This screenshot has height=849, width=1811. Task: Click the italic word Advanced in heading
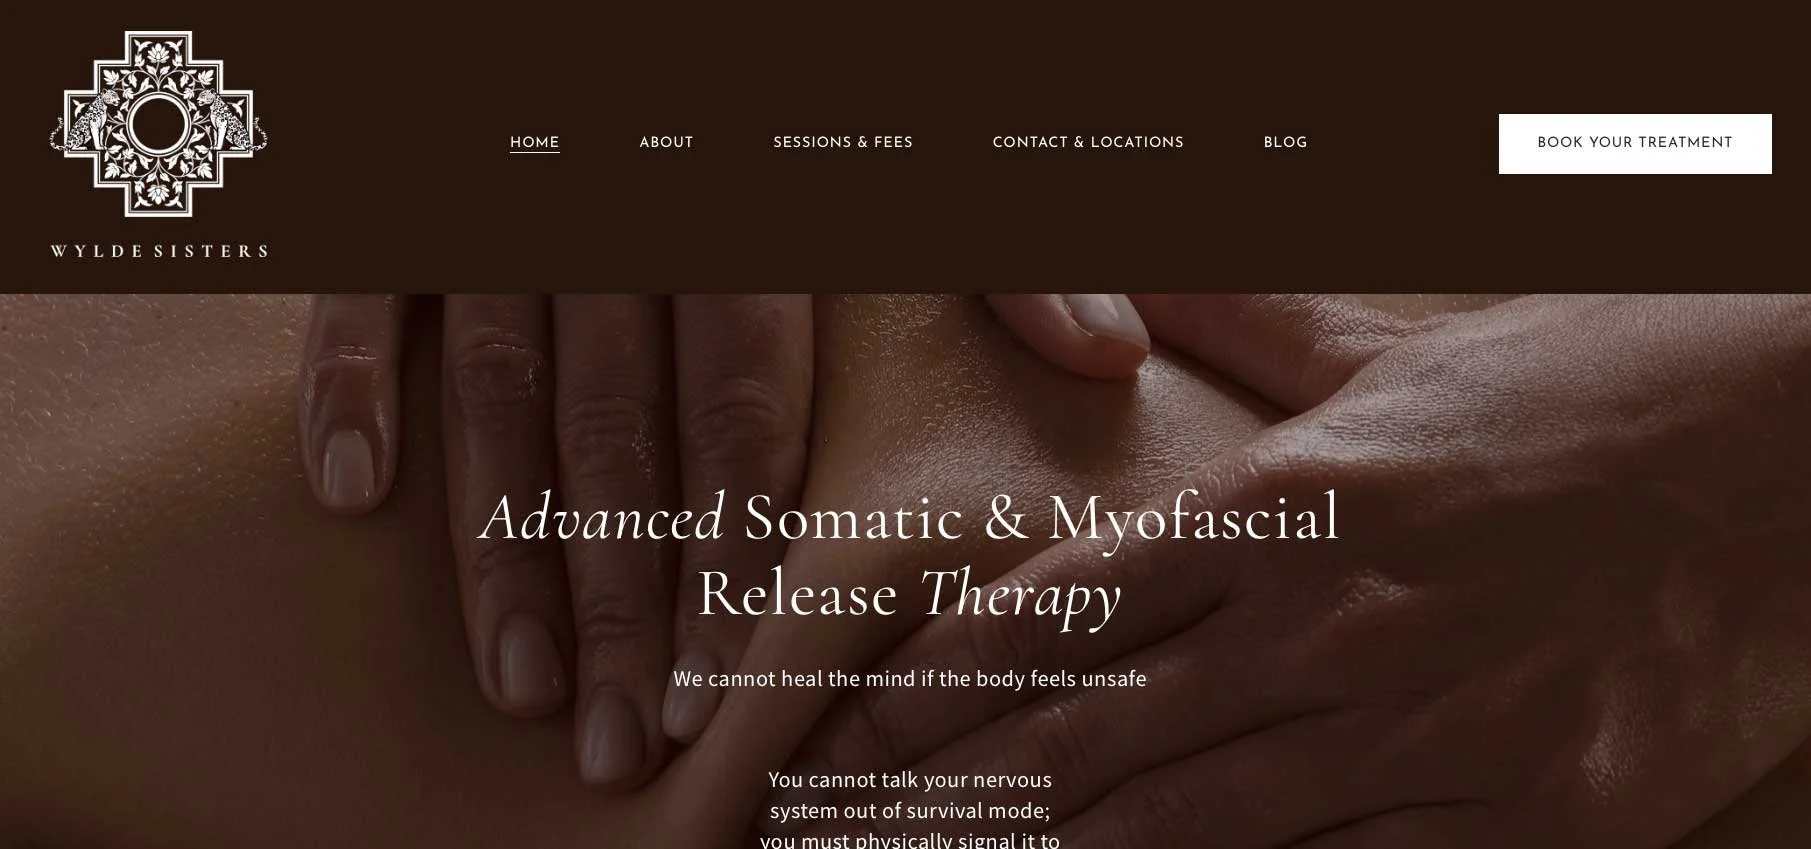tap(603, 518)
